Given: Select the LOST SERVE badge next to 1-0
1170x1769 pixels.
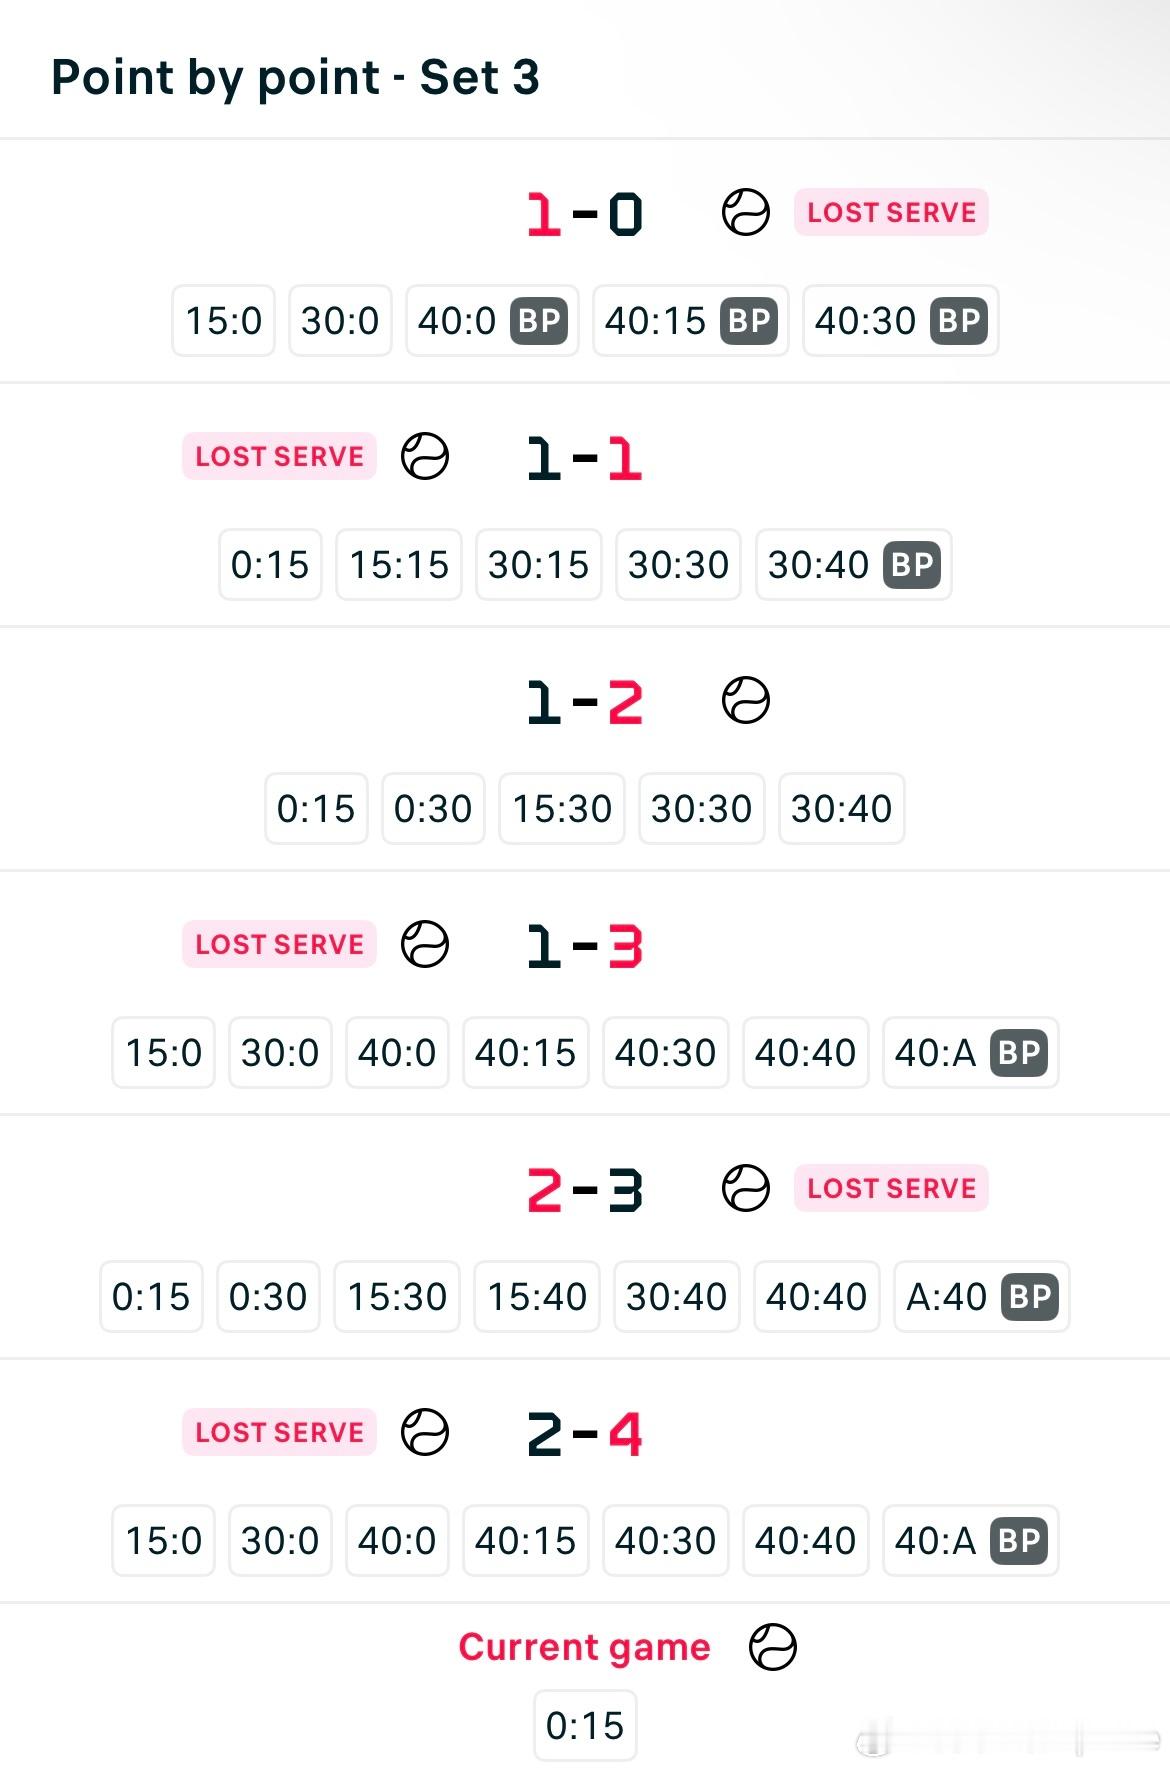Looking at the screenshot, I should tap(891, 212).
